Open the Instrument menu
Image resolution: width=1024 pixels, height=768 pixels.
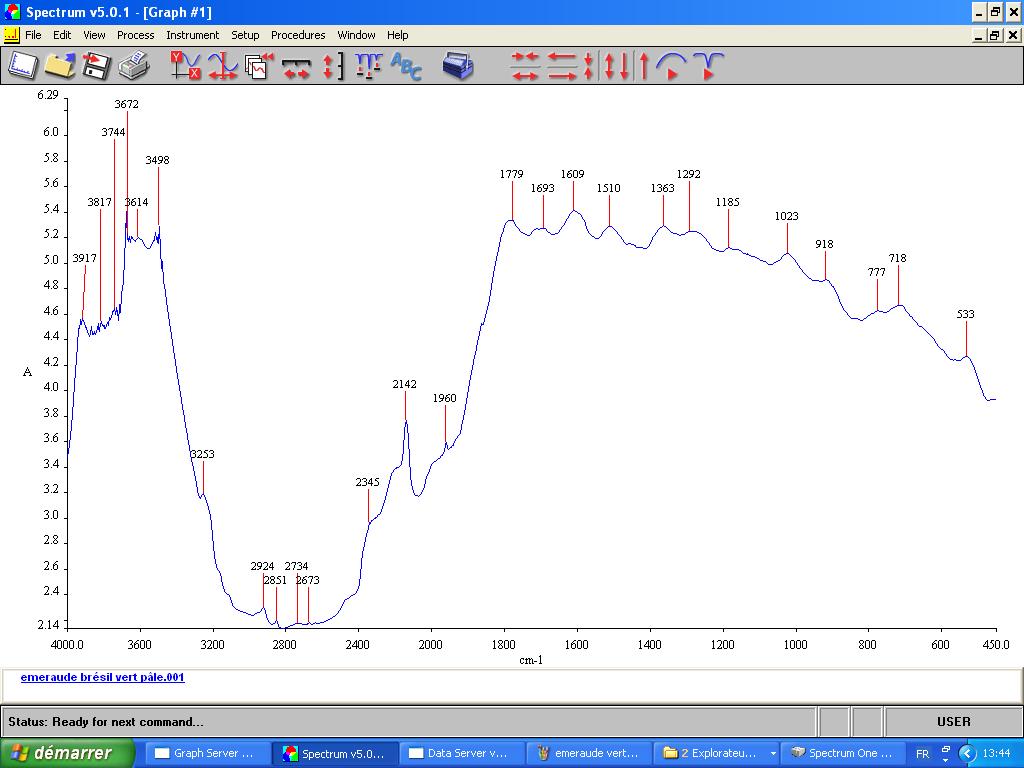pyautogui.click(x=192, y=35)
